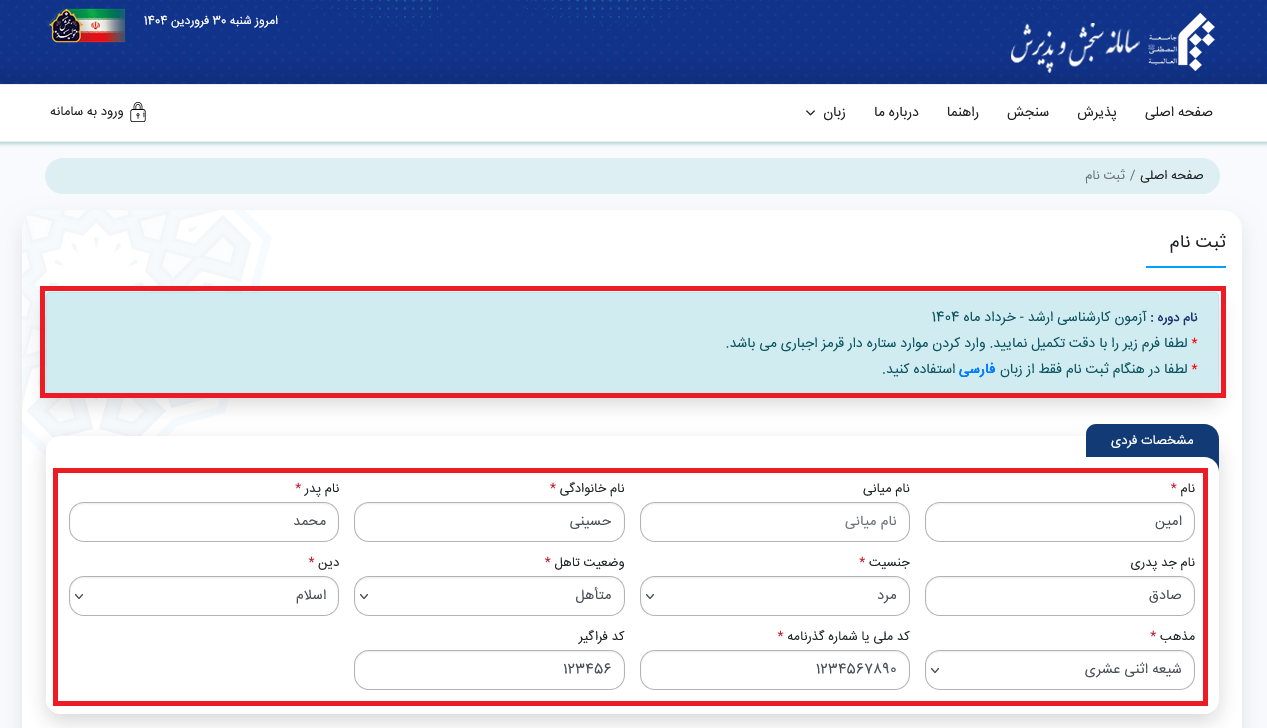Go to صفحه اصلی in navigation menu
1267x728 pixels.
(x=1178, y=112)
